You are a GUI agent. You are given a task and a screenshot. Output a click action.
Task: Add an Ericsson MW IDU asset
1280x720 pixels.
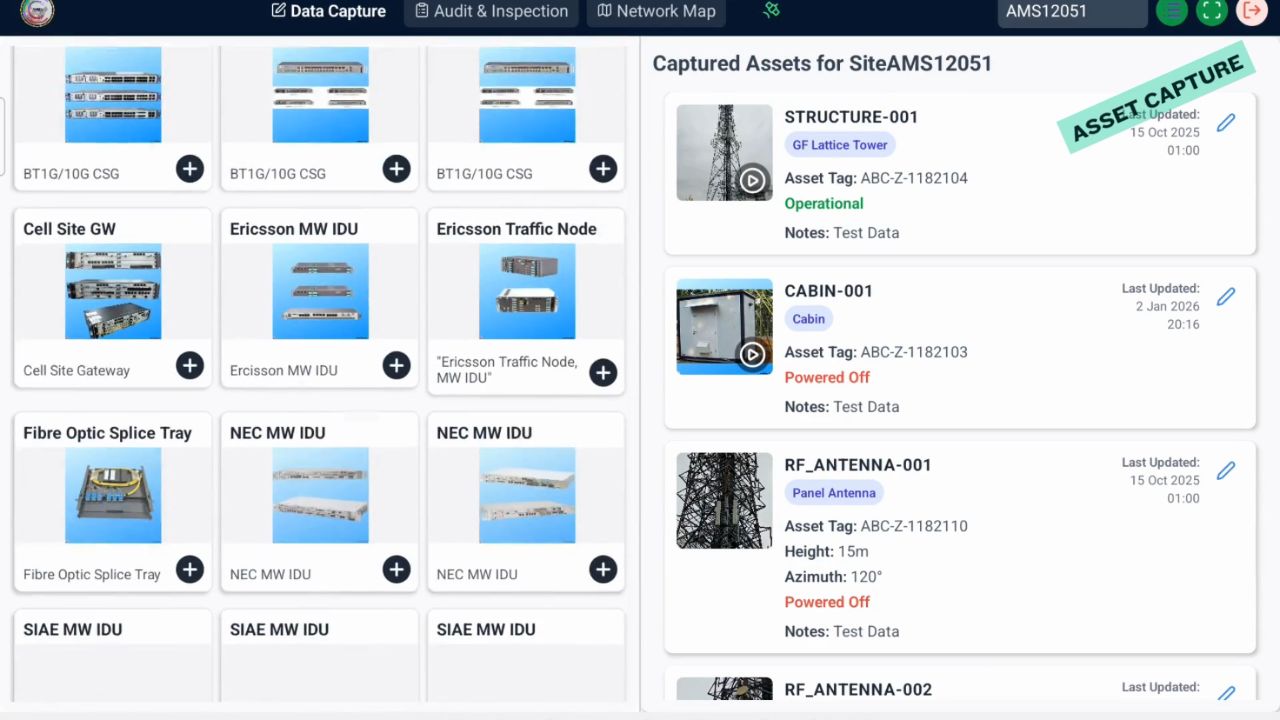pos(397,366)
